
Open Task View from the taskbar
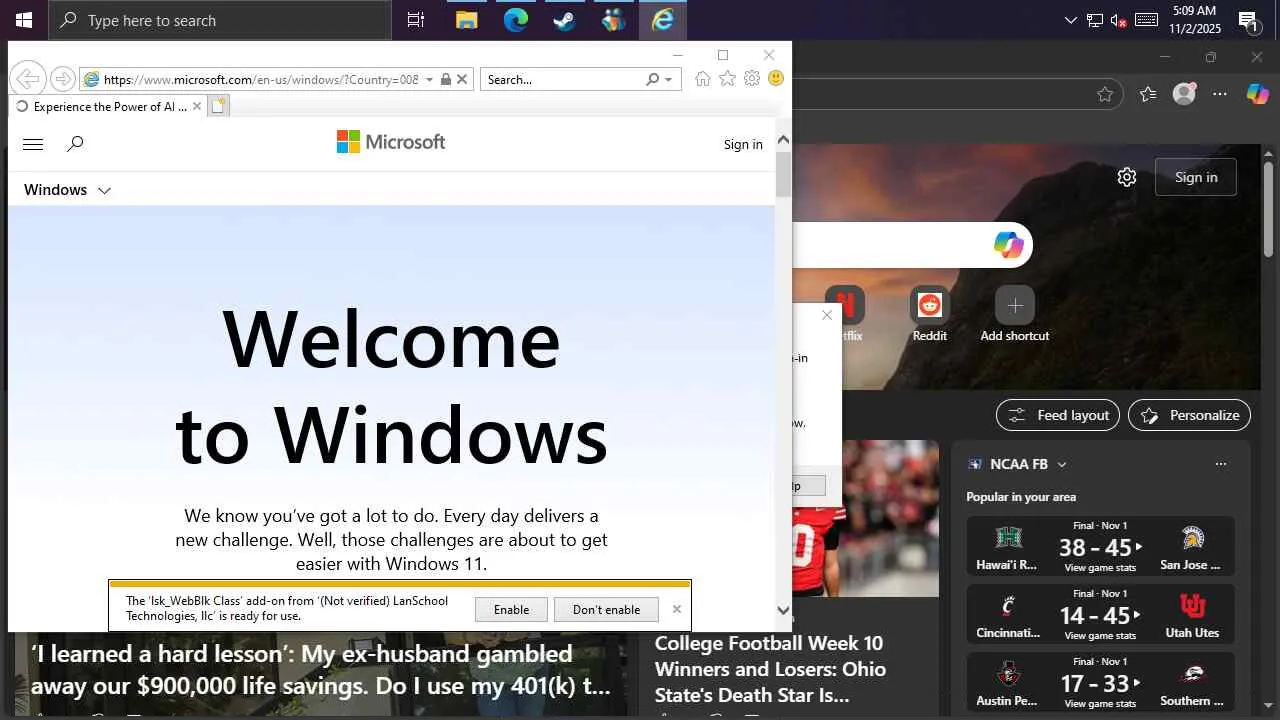pos(416,20)
